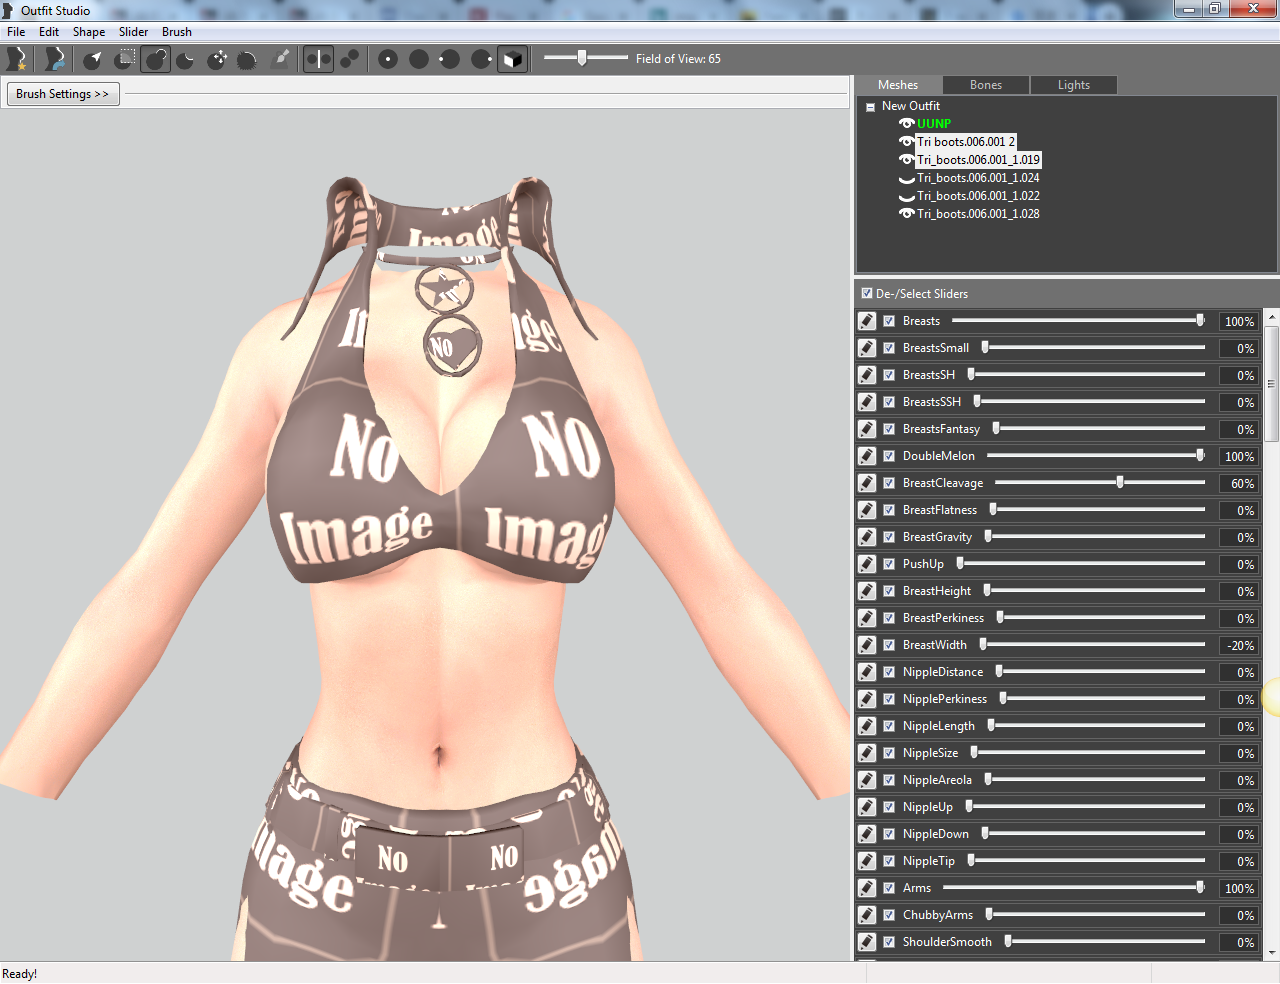Click the New Outfit root label
Image resolution: width=1280 pixels, height=984 pixels.
pyautogui.click(x=911, y=106)
